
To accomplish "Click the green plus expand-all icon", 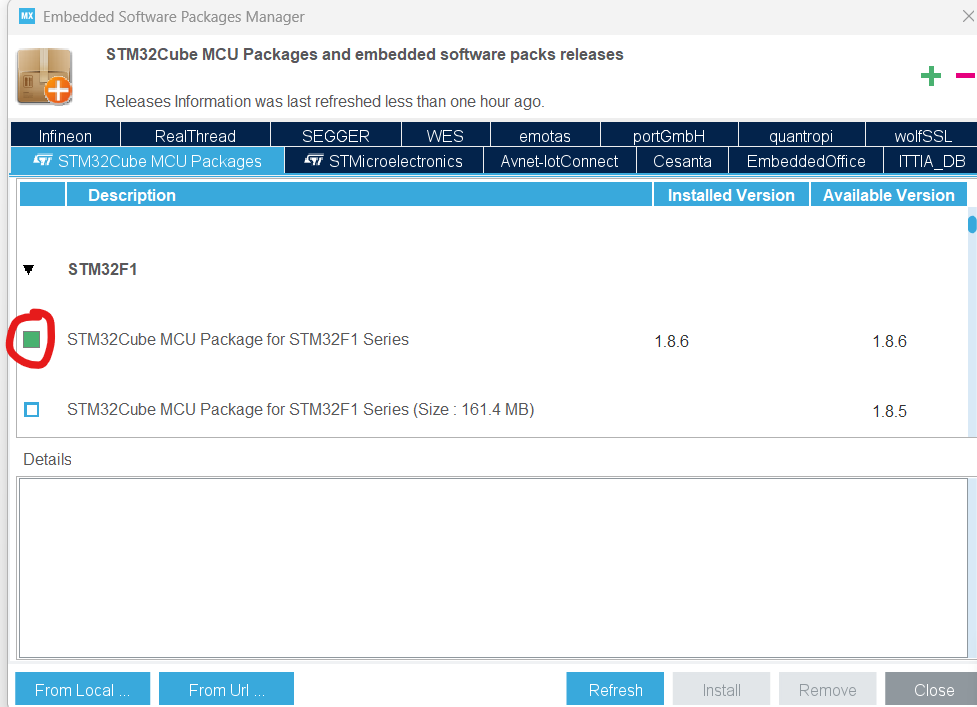I will 930,76.
